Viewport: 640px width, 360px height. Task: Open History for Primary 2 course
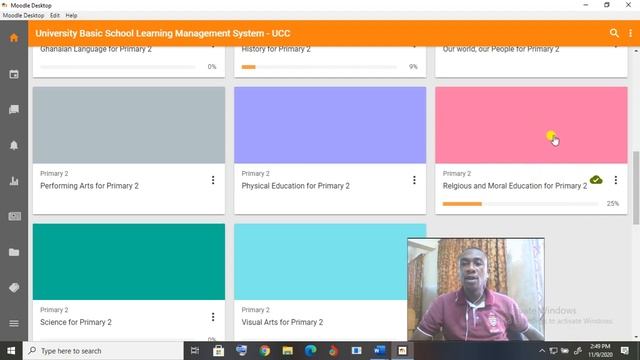(276, 49)
